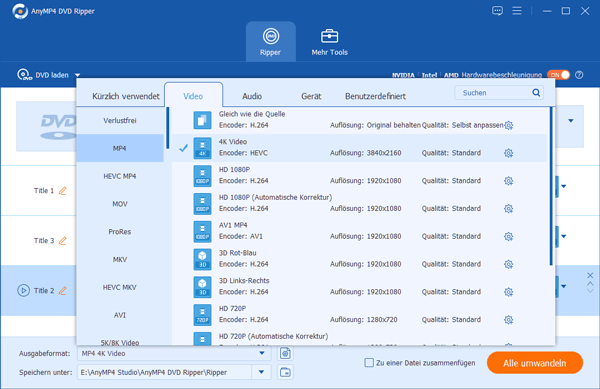Check Zu einer Datei zusammenfügen
Image resolution: width=600 pixels, height=389 pixels.
[369, 363]
